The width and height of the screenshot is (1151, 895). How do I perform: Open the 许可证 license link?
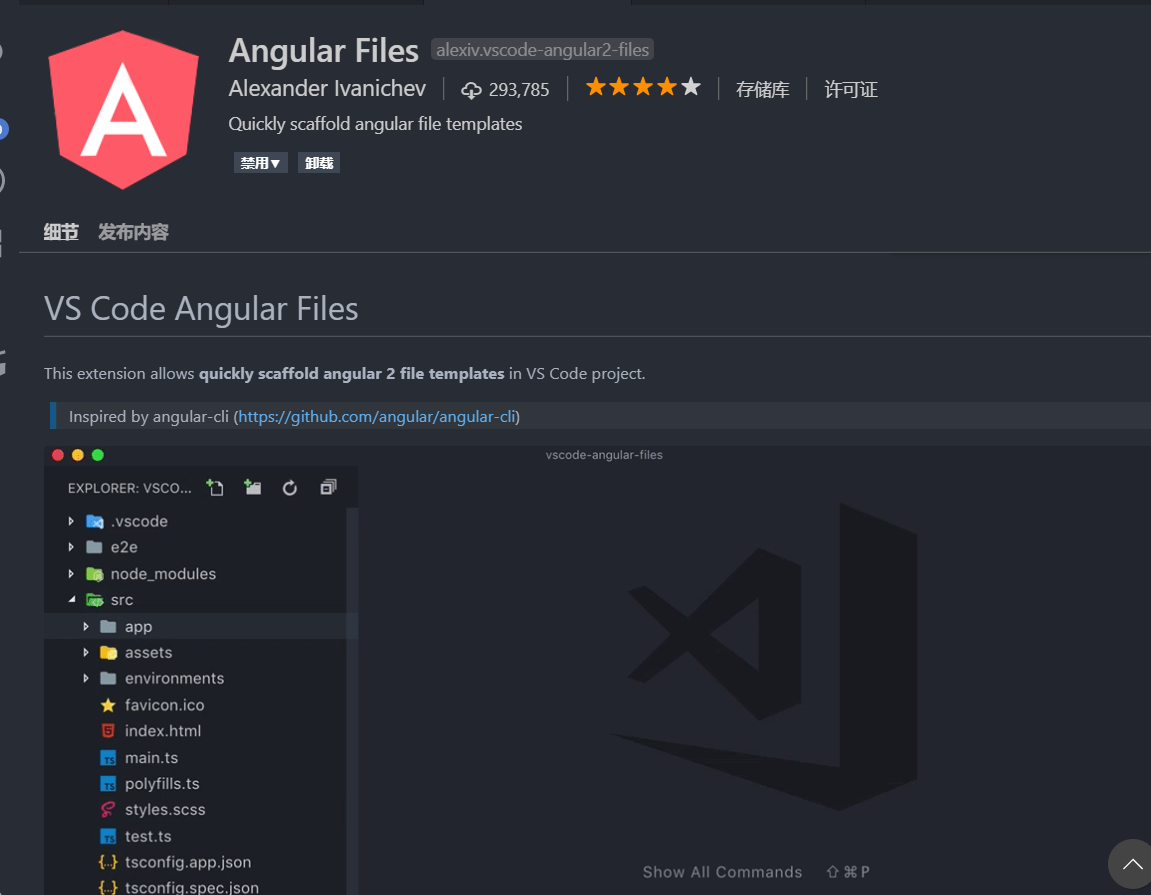click(851, 90)
